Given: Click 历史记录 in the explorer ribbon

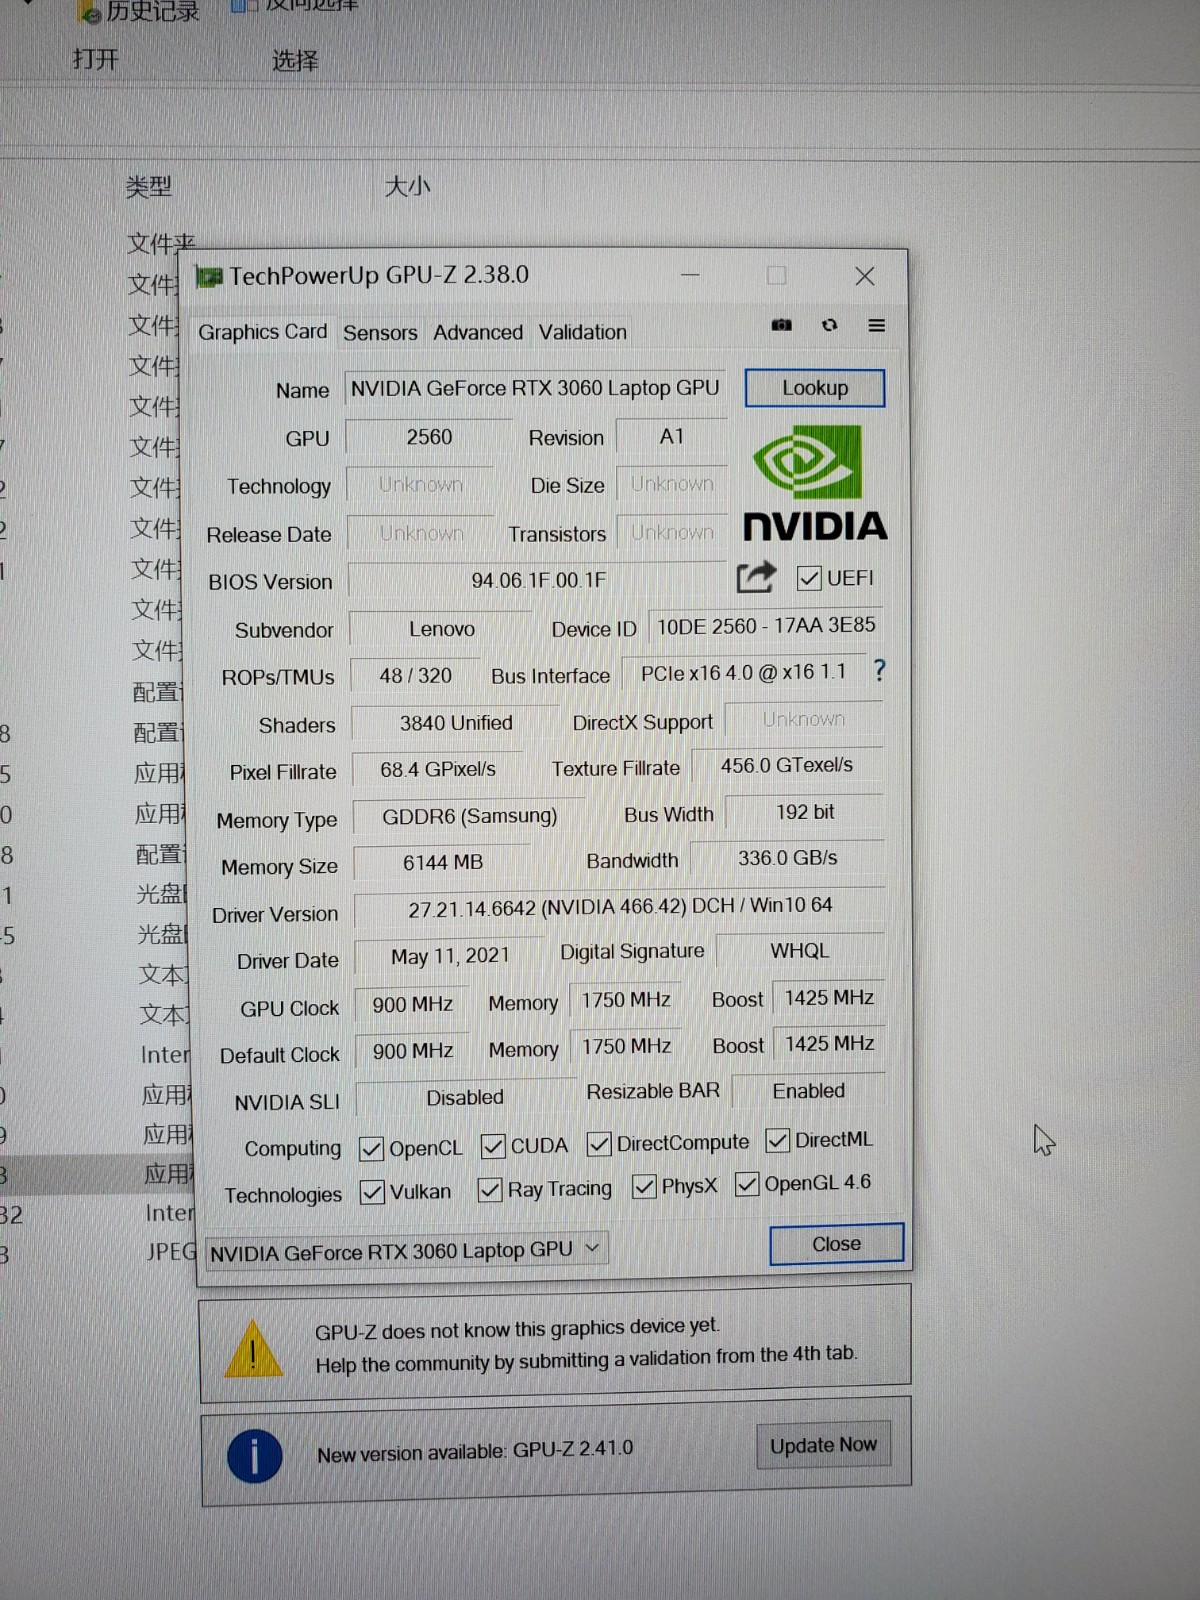Looking at the screenshot, I should click(x=152, y=12).
